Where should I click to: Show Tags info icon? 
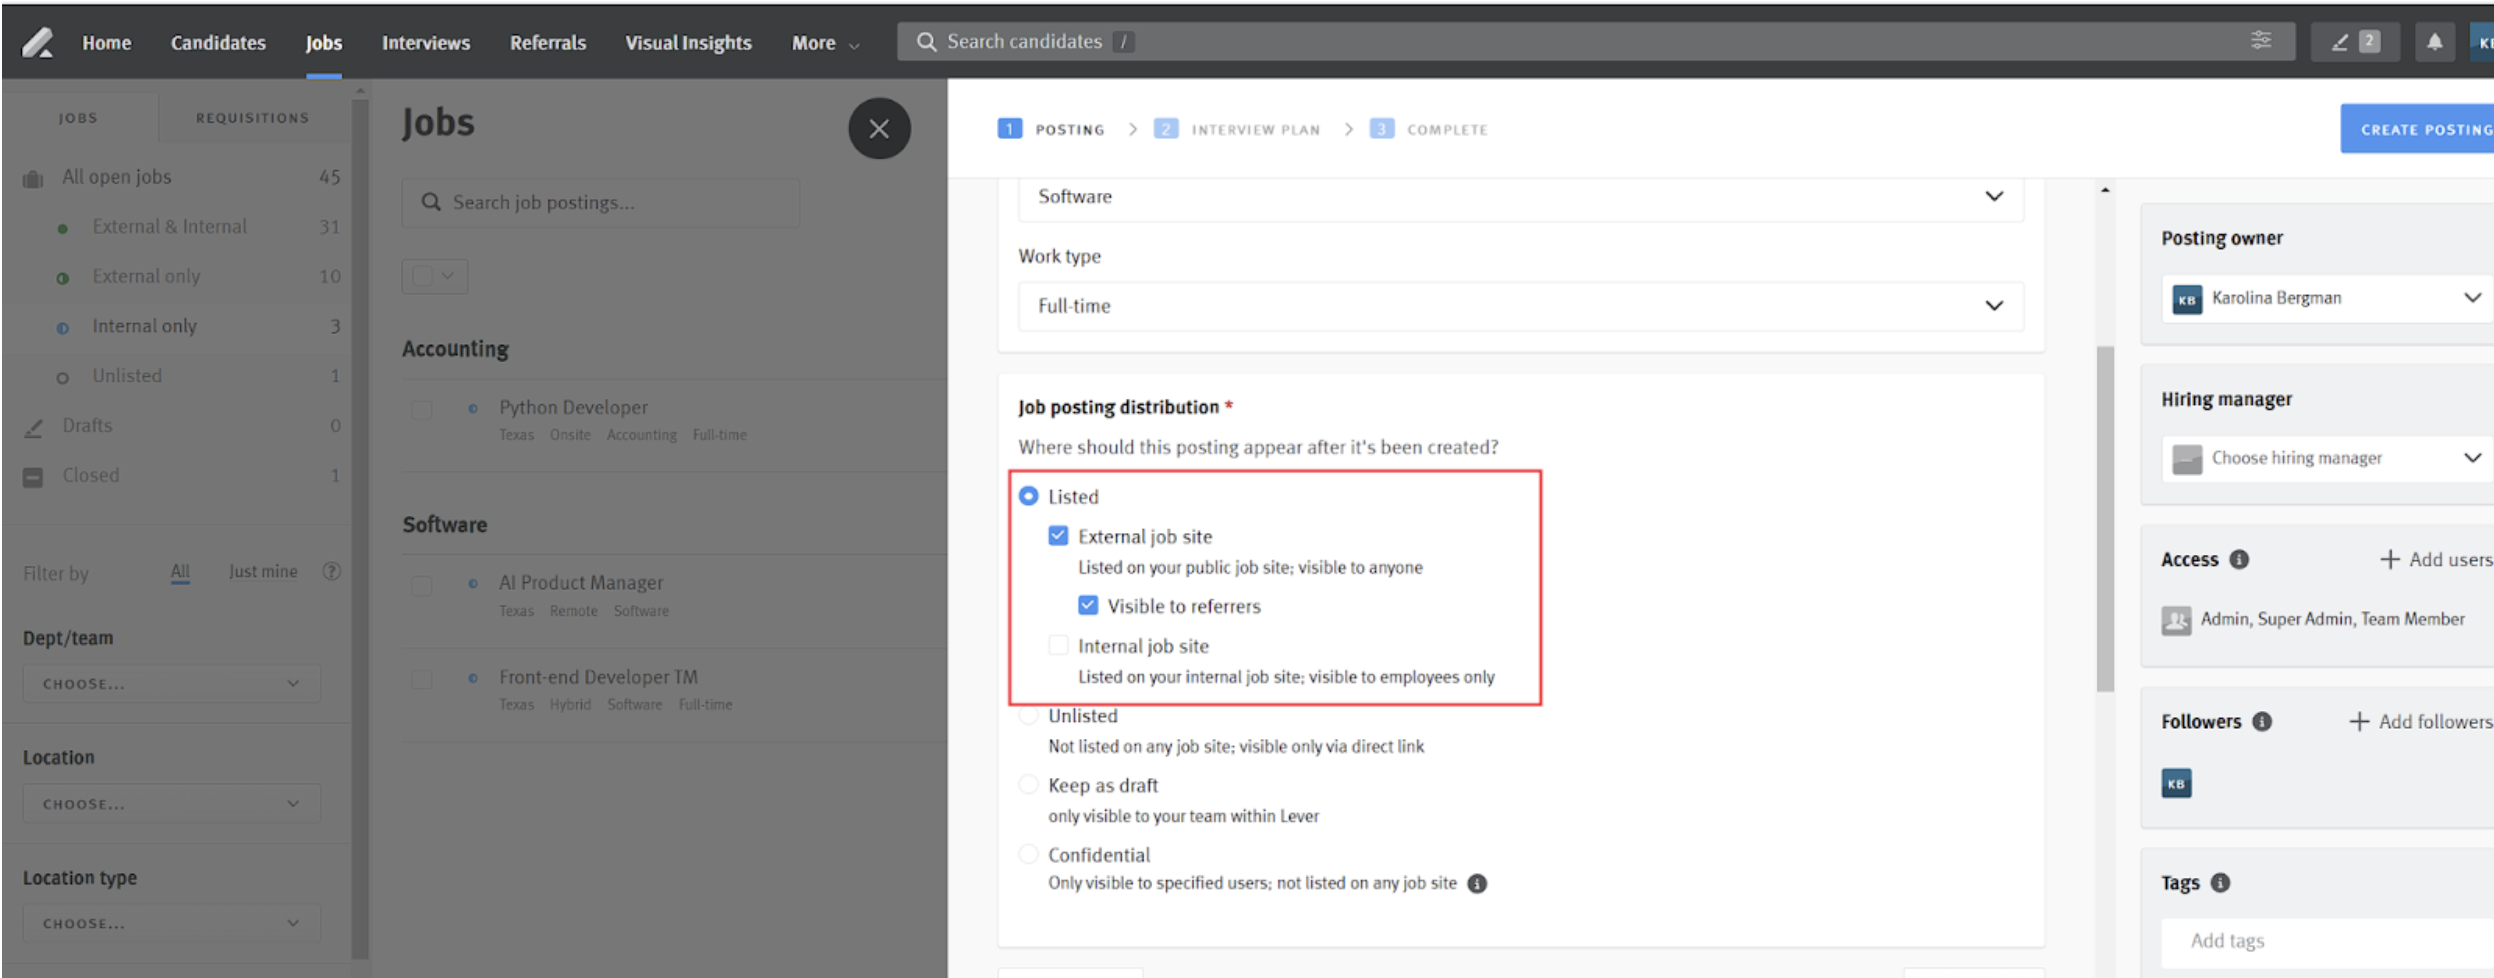[2220, 882]
